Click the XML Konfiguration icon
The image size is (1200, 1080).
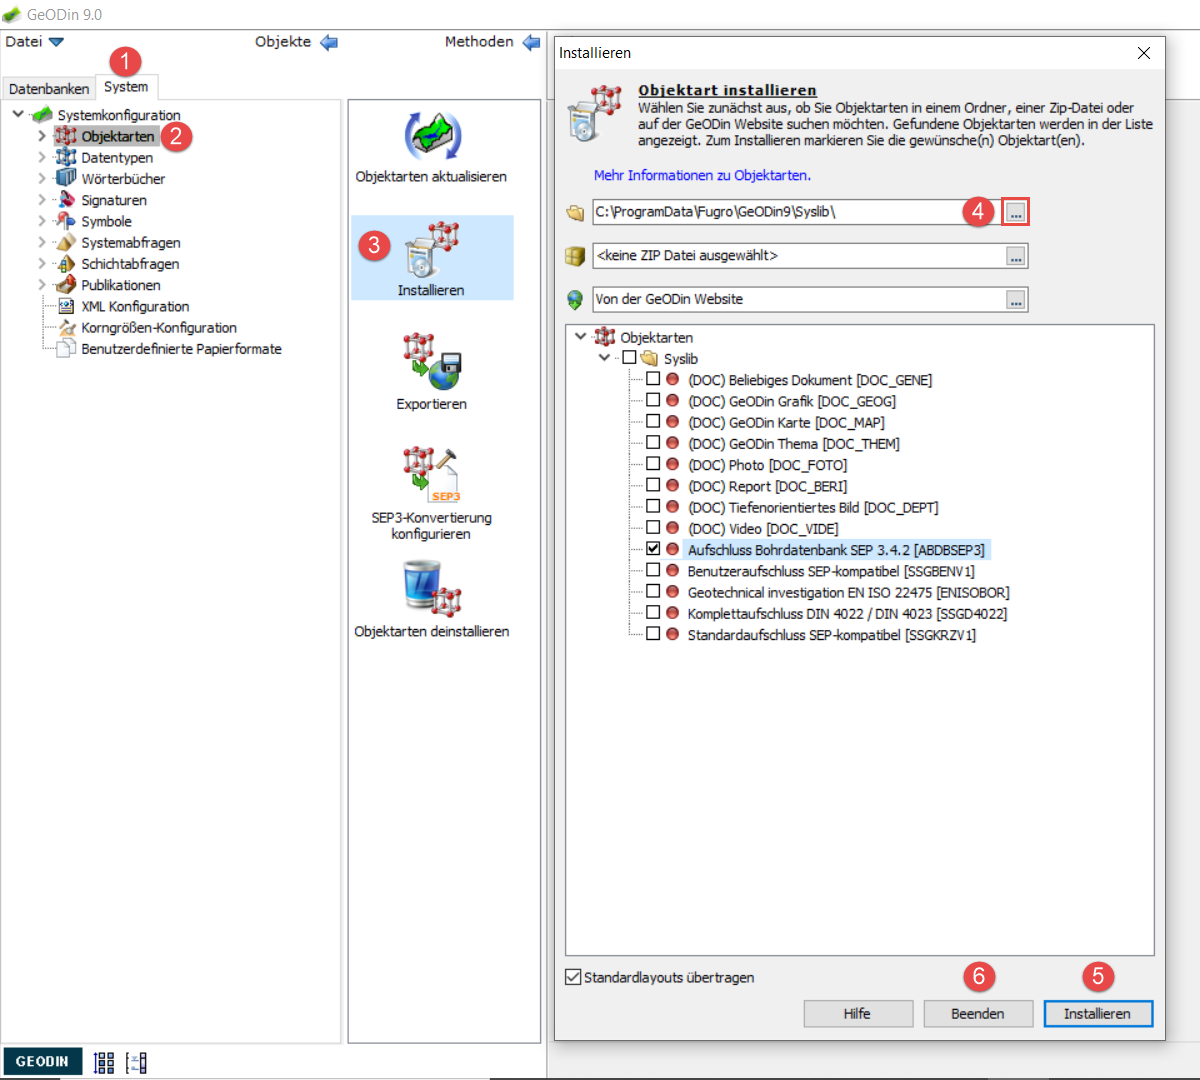pos(66,306)
